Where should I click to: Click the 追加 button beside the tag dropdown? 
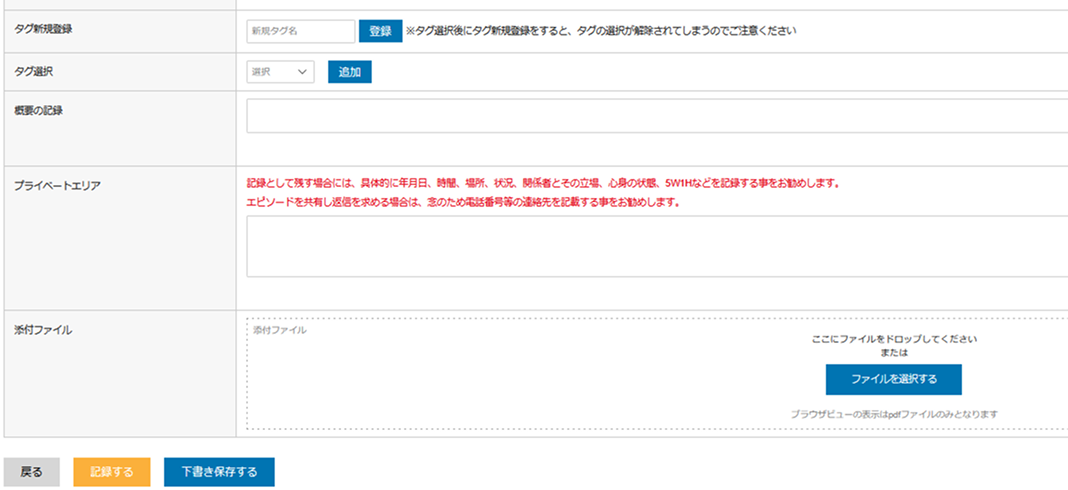pyautogui.click(x=349, y=72)
